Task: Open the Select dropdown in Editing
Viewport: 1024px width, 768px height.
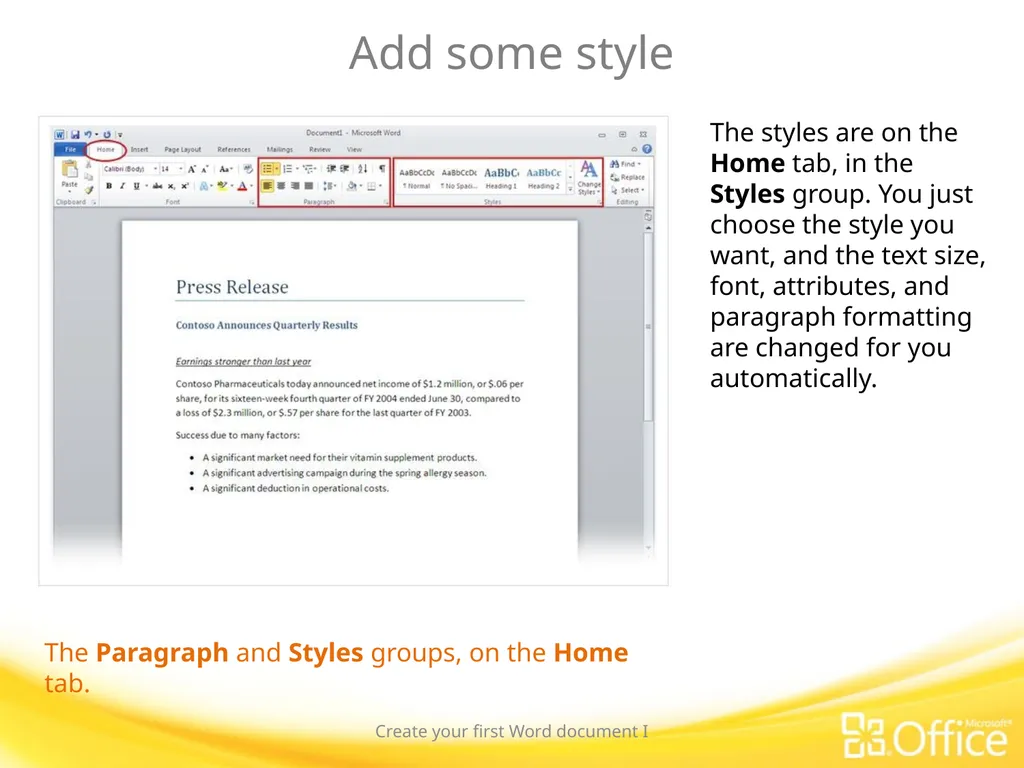Action: pyautogui.click(x=628, y=190)
